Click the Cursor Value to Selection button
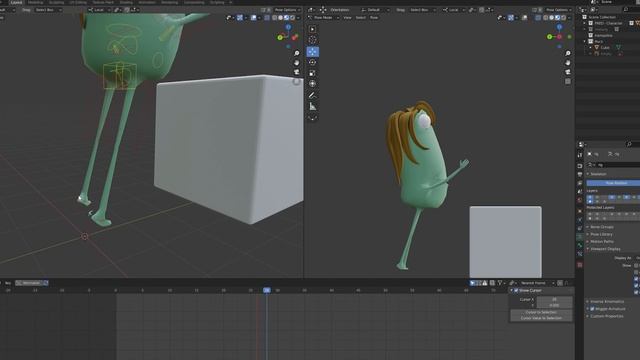Image resolution: width=640 pixels, height=360 pixels. coord(541,318)
